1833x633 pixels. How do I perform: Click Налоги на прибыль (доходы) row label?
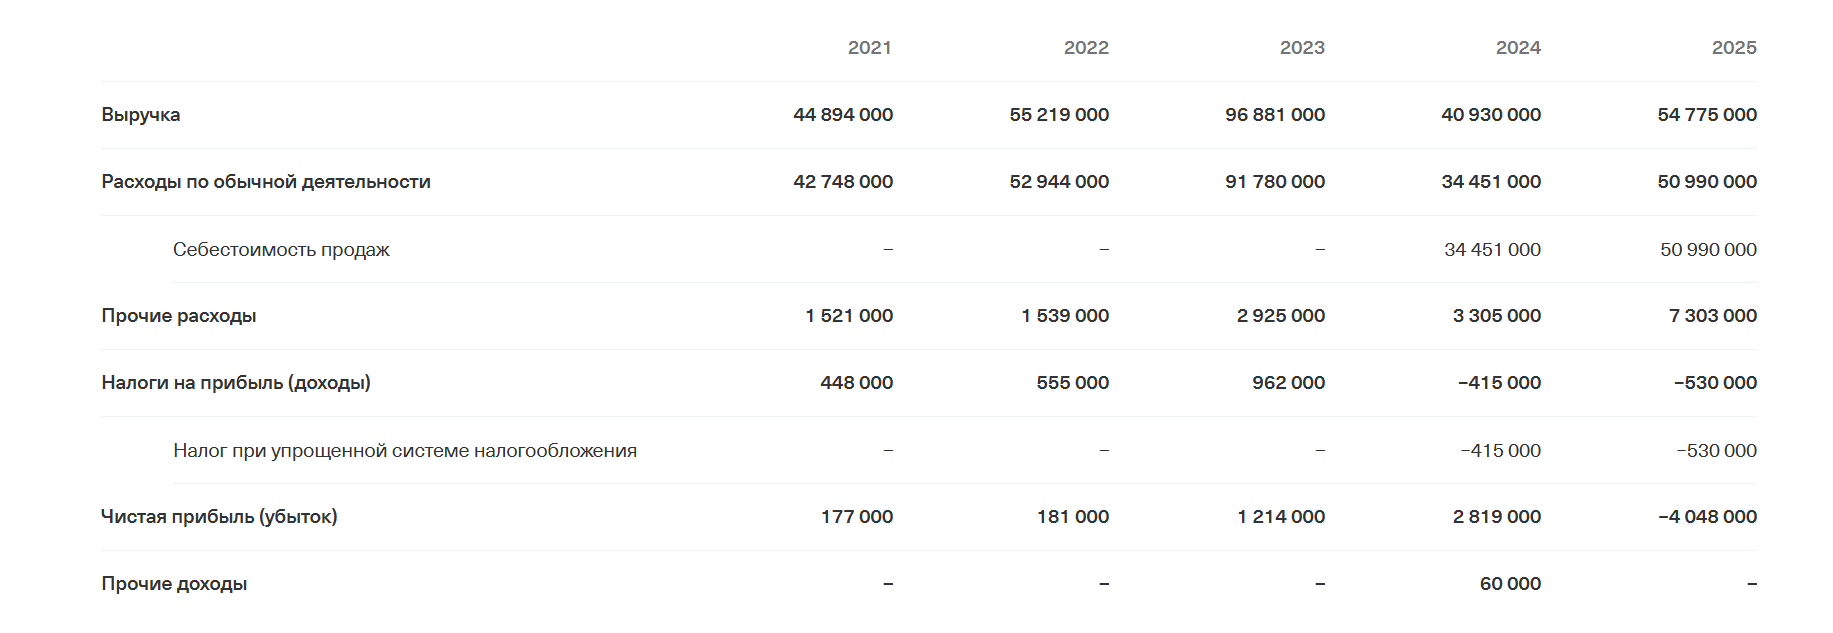[x=236, y=383]
